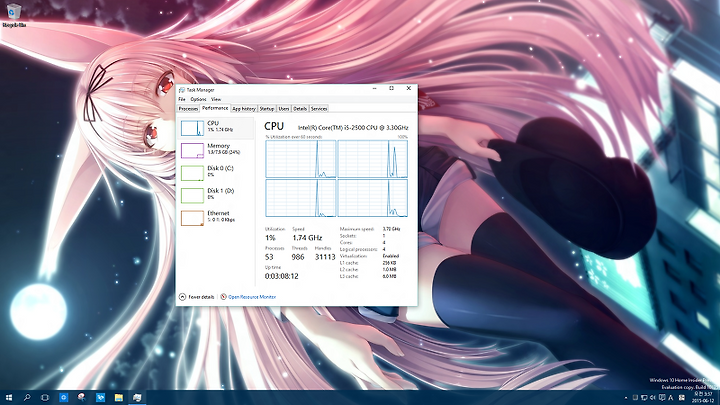Click the volume speaker tray icon
Viewport: 720px width, 405px height.
click(652, 398)
